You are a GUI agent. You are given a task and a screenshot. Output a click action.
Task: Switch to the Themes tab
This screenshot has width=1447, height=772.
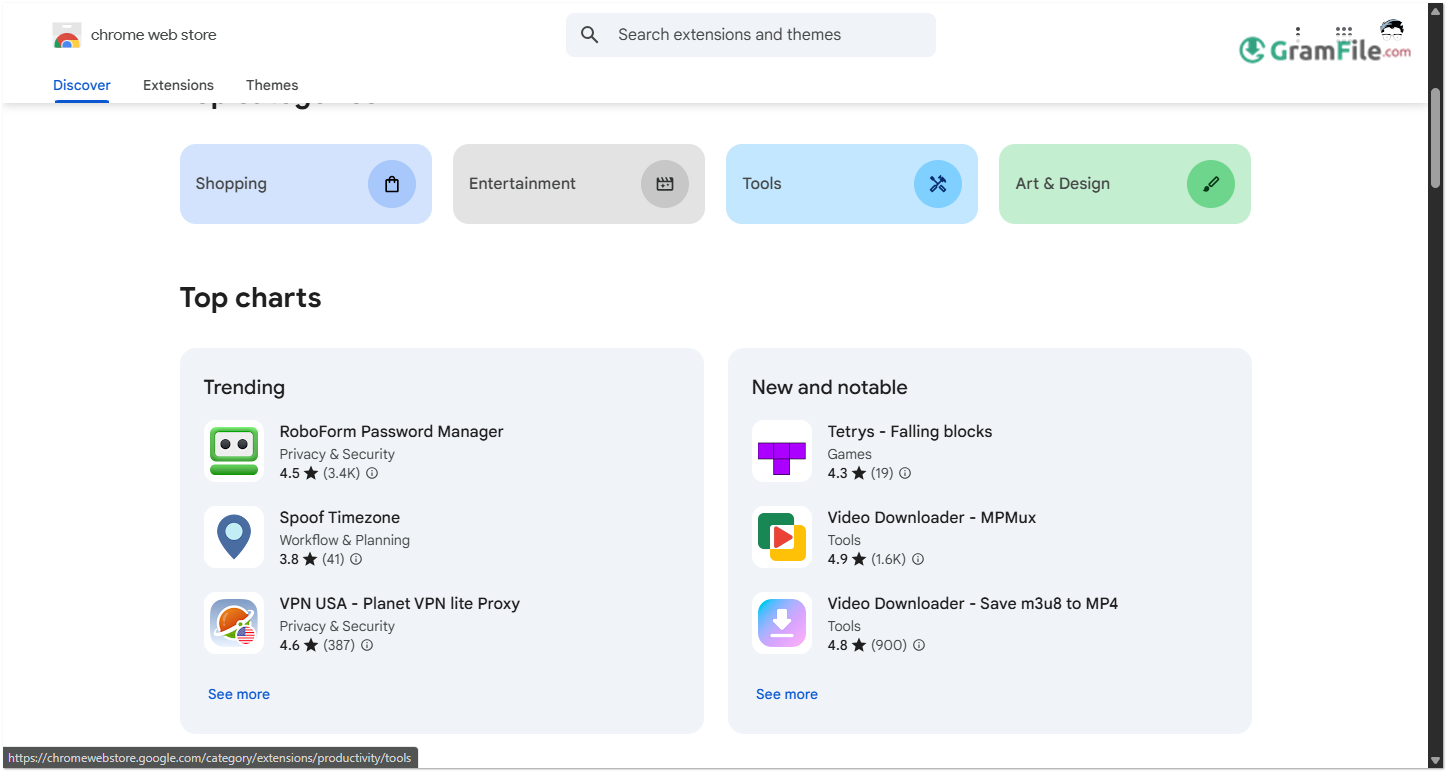(x=272, y=85)
